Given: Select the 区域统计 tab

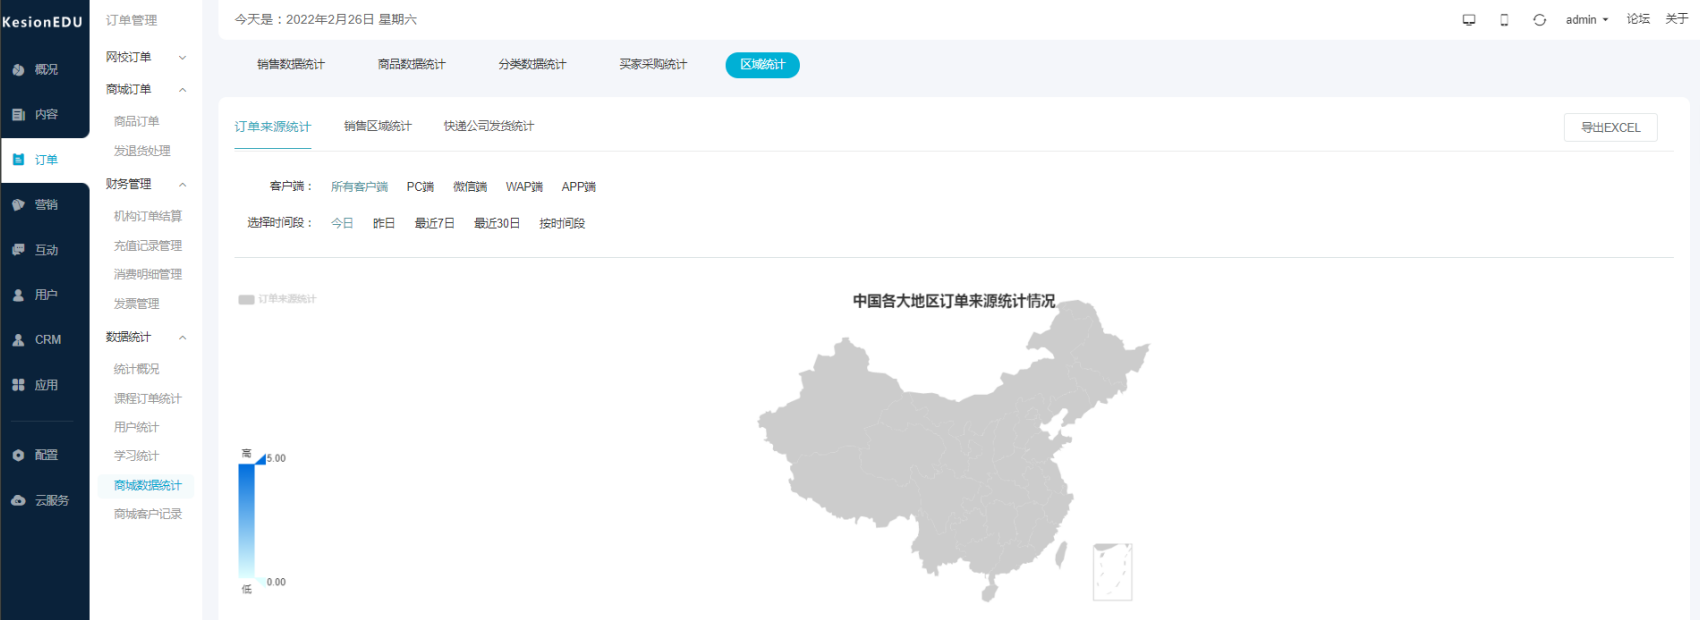Looking at the screenshot, I should pos(763,65).
